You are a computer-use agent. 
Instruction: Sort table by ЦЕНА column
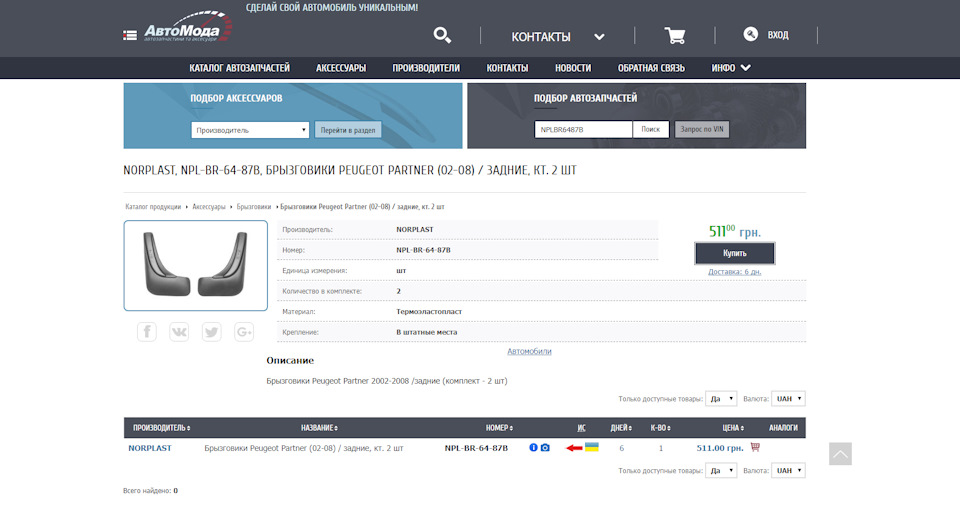(x=733, y=428)
